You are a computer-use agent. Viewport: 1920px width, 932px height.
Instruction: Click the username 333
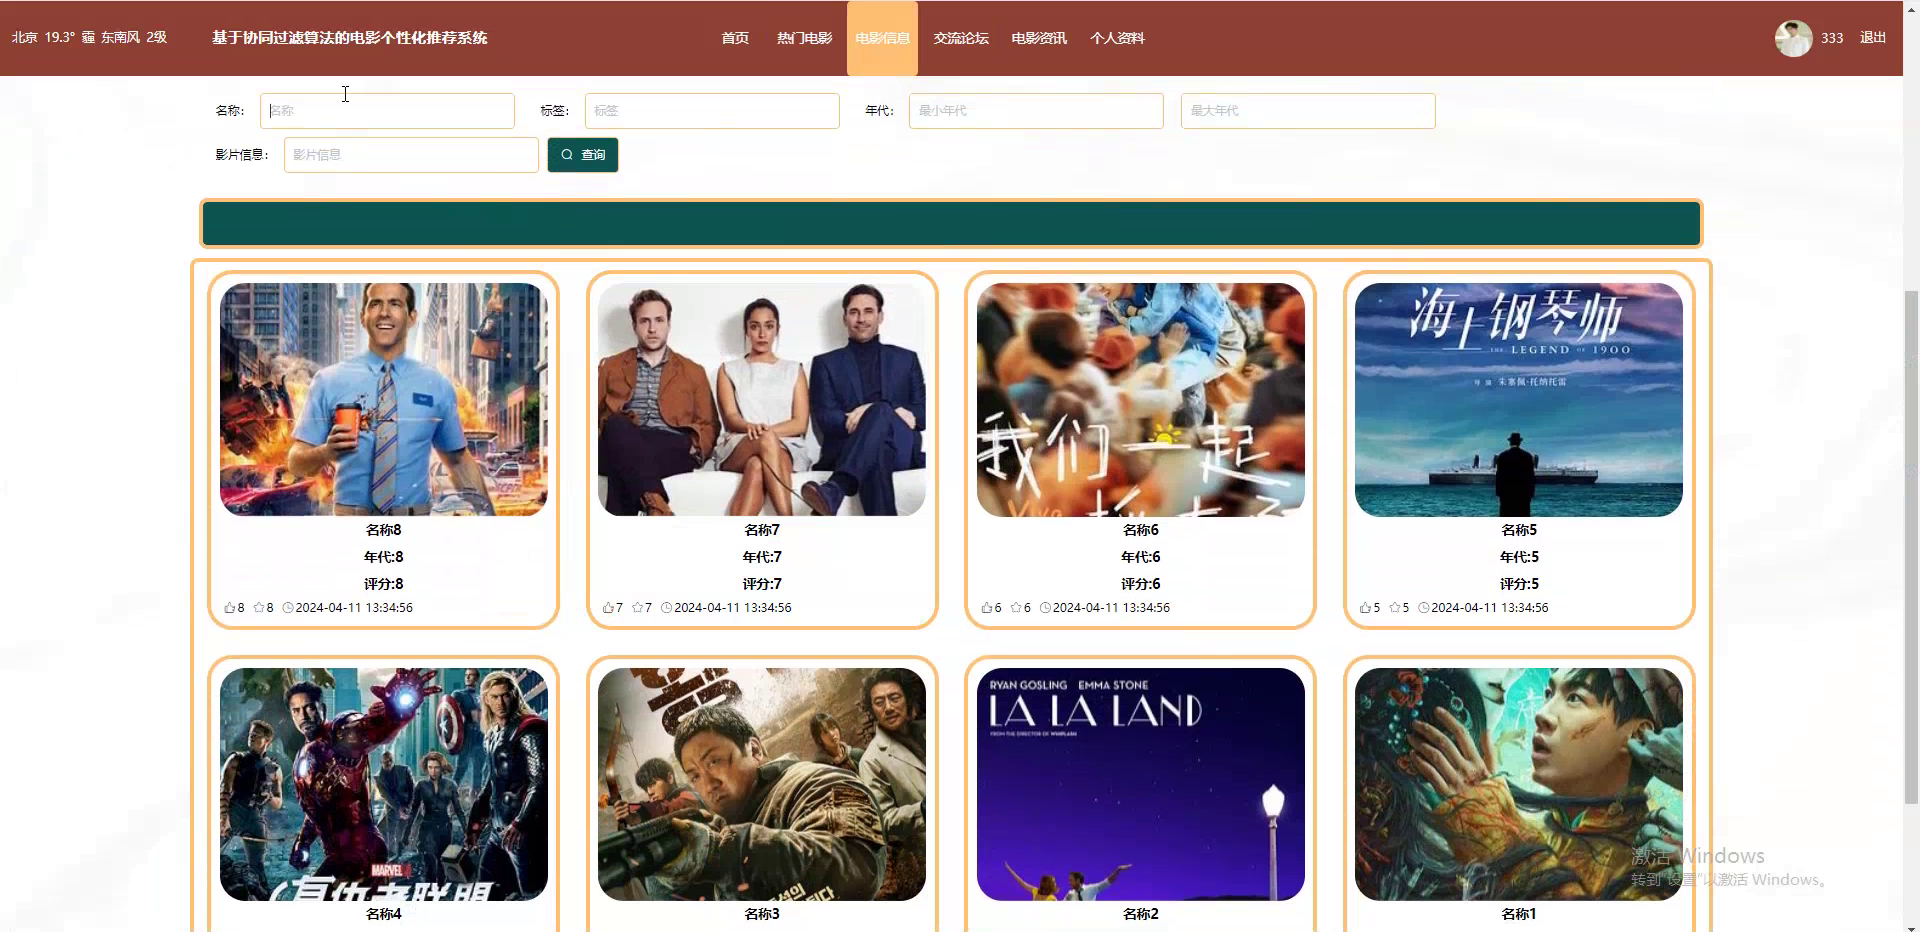[1832, 38]
